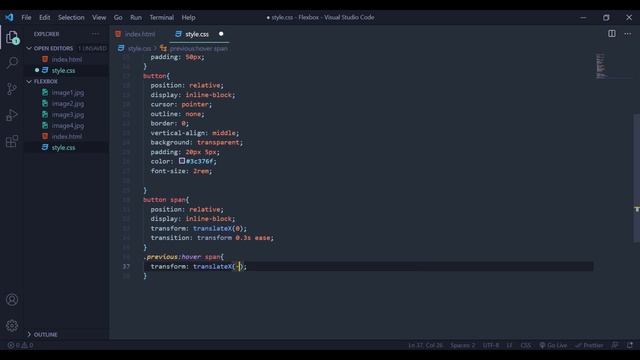Select the style.css editor tab
This screenshot has width=640, height=360.
pyautogui.click(x=199, y=34)
